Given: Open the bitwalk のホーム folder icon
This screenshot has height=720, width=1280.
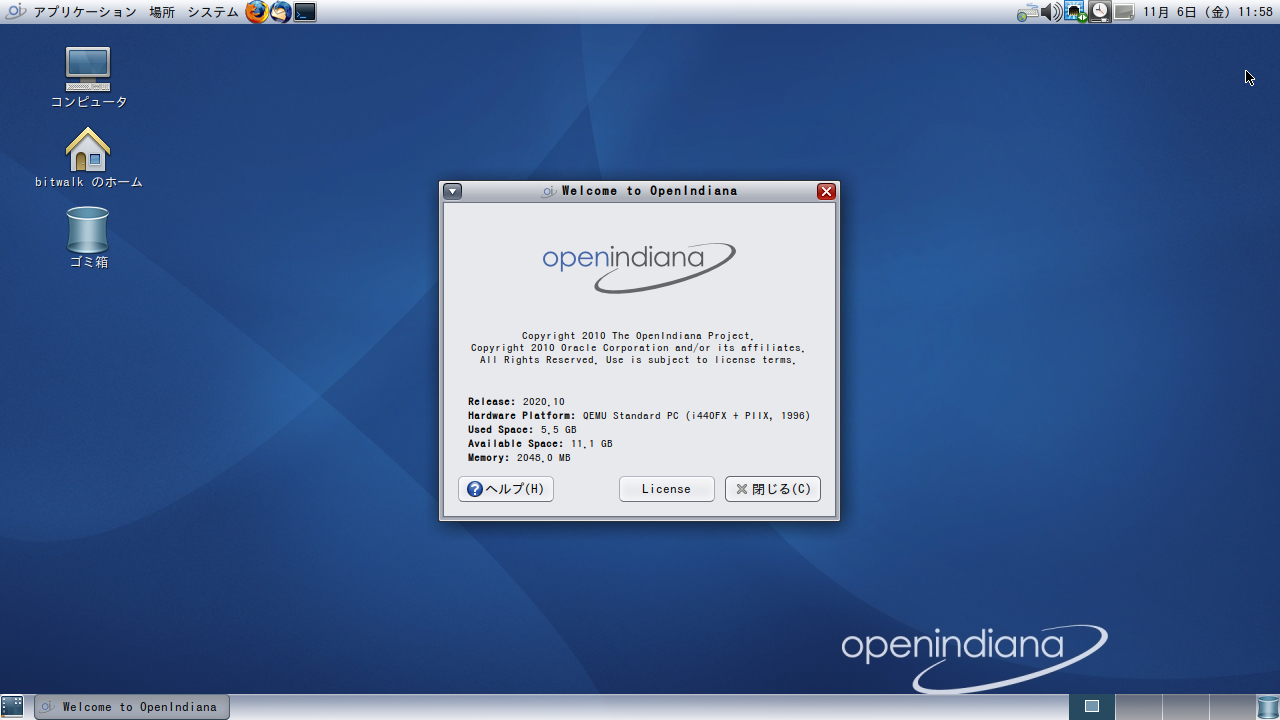Looking at the screenshot, I should click(88, 150).
